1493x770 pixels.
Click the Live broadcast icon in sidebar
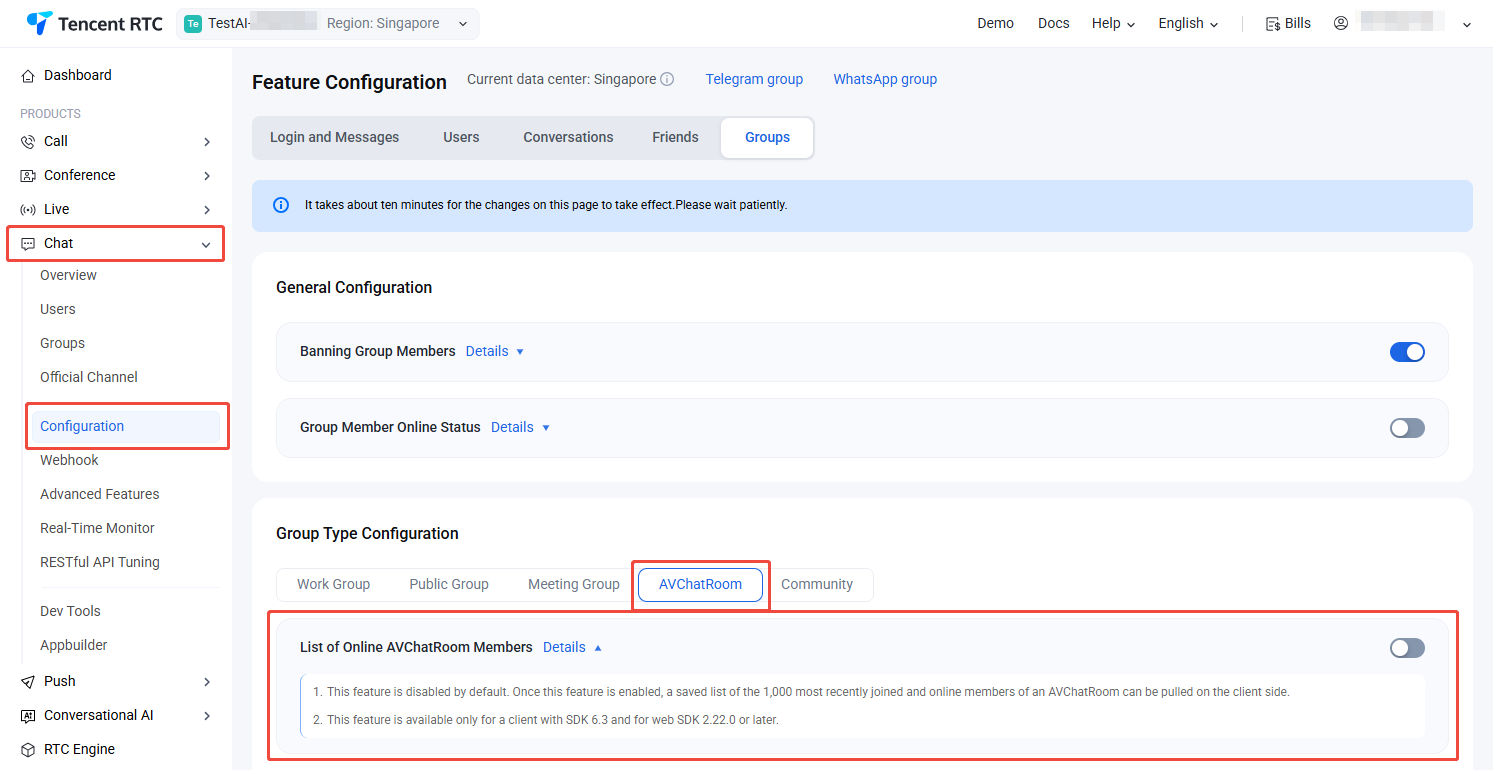click(x=28, y=210)
